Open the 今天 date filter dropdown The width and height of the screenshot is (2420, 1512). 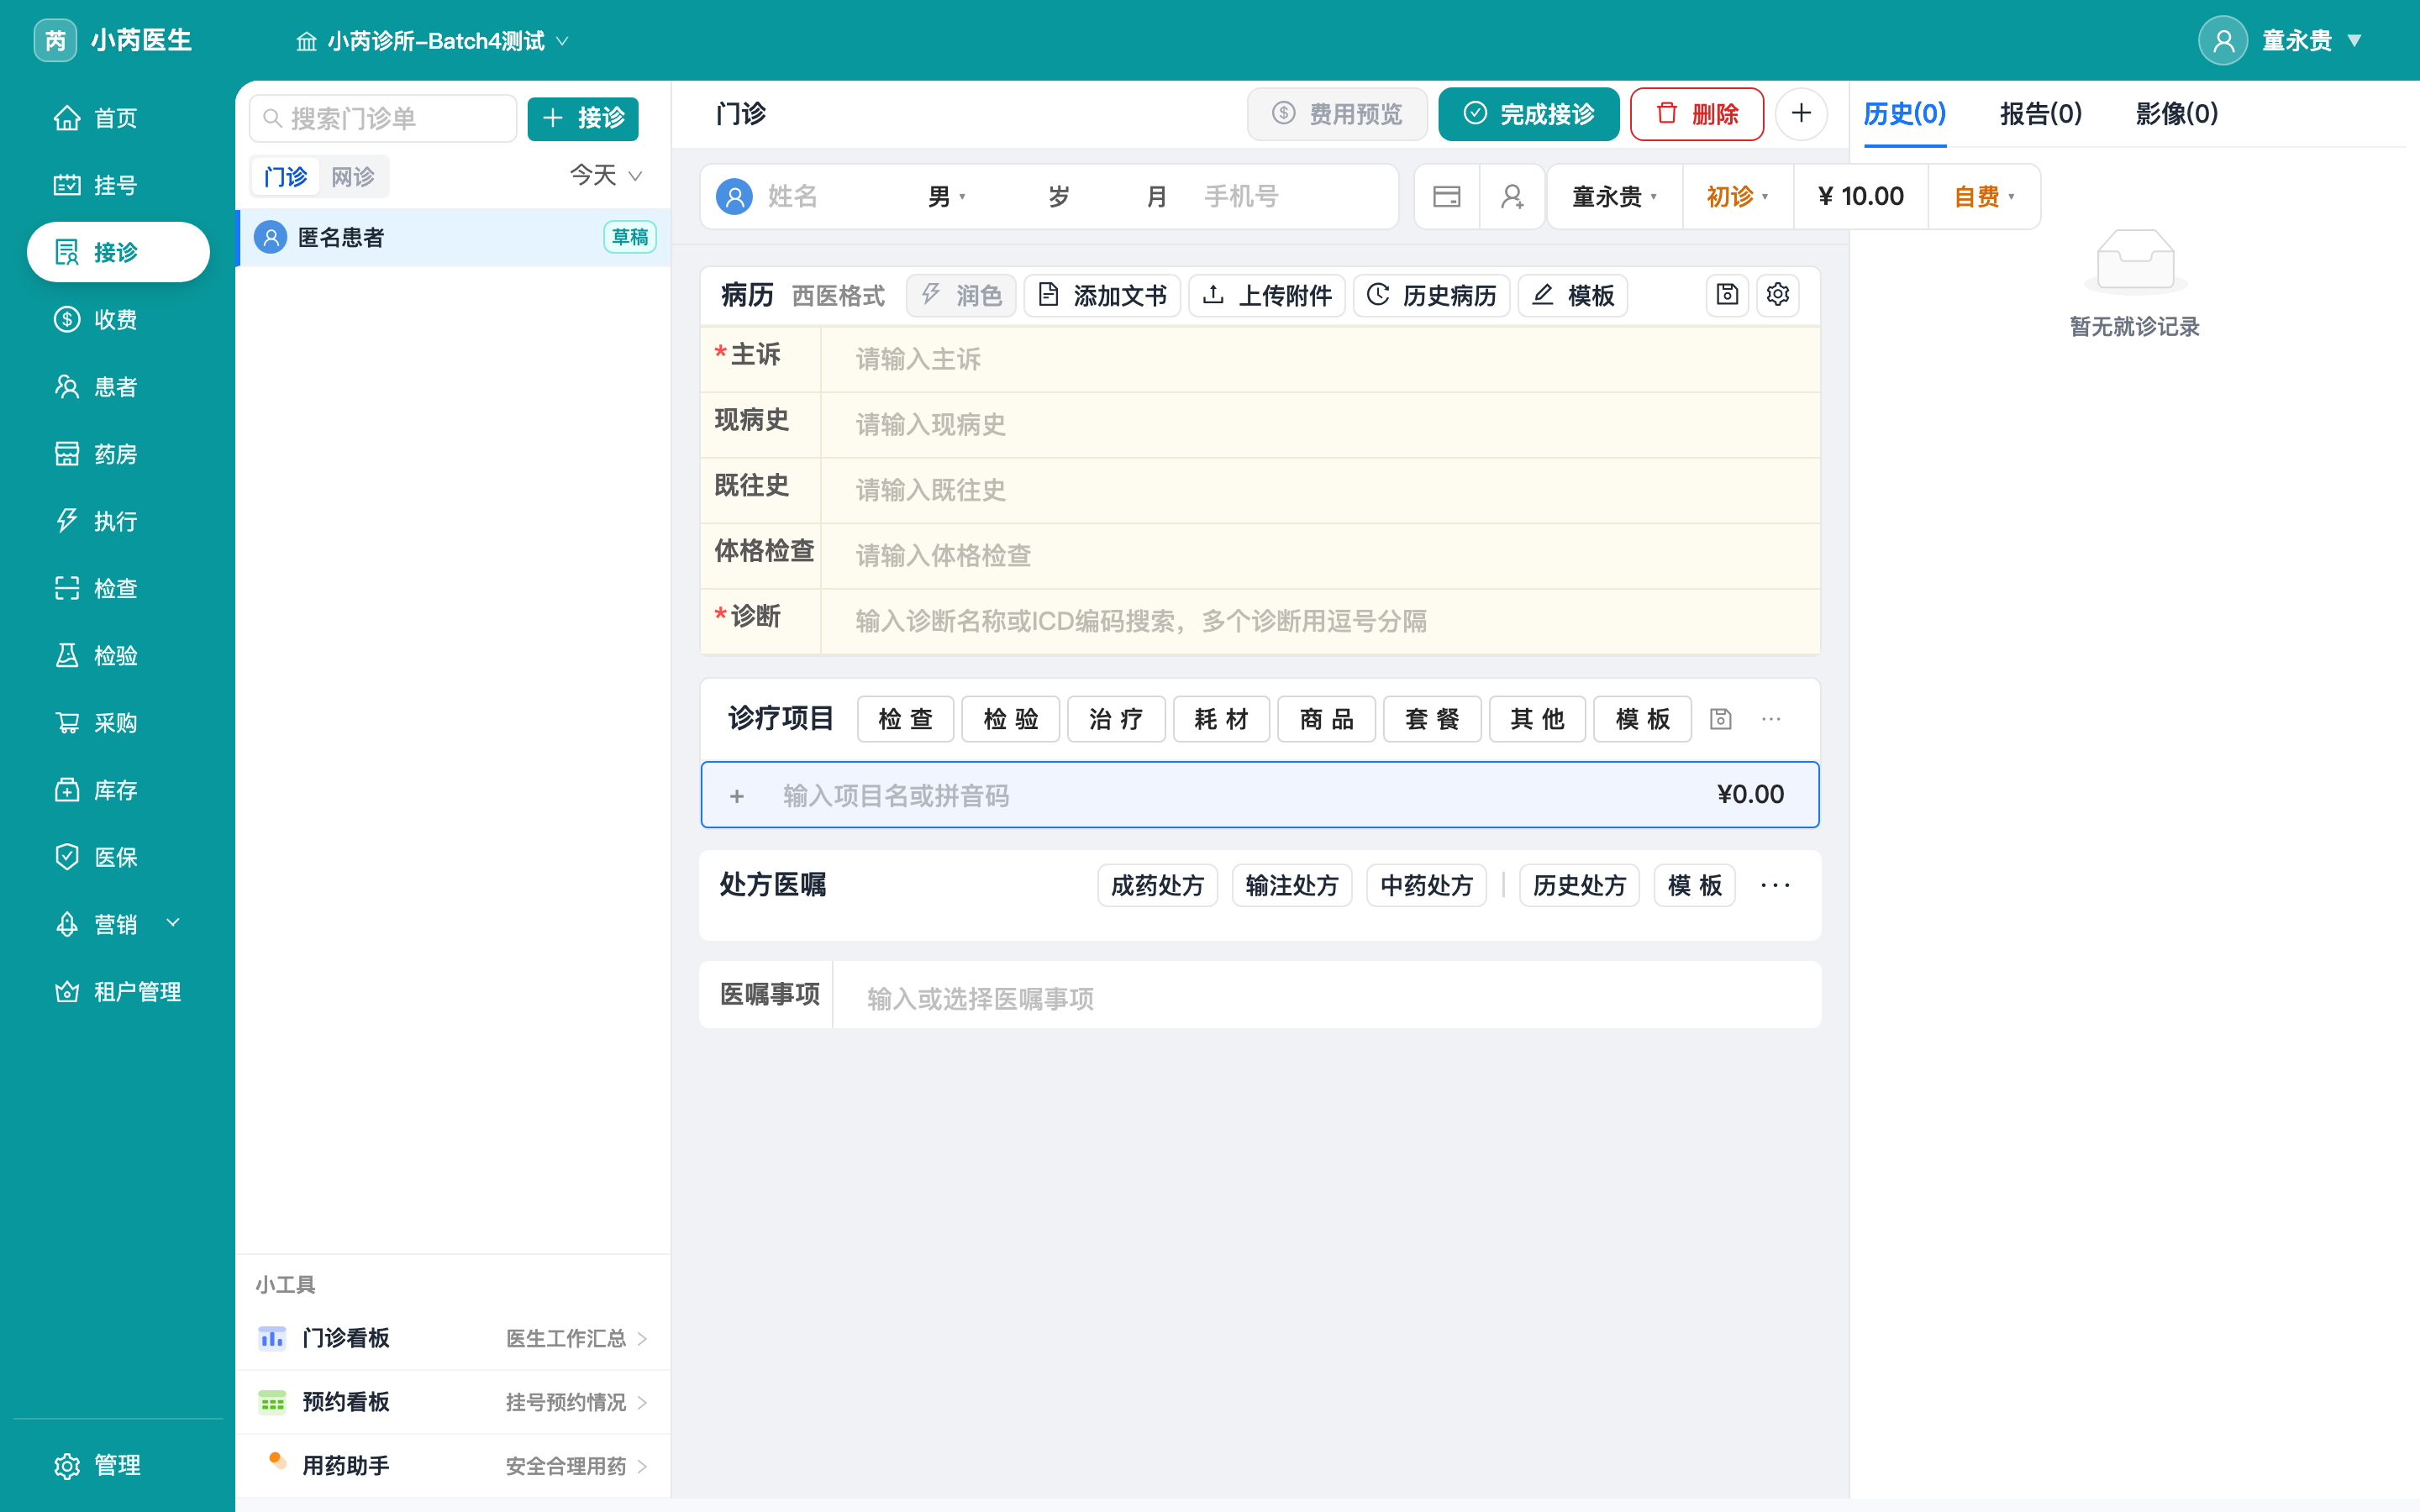(x=606, y=176)
